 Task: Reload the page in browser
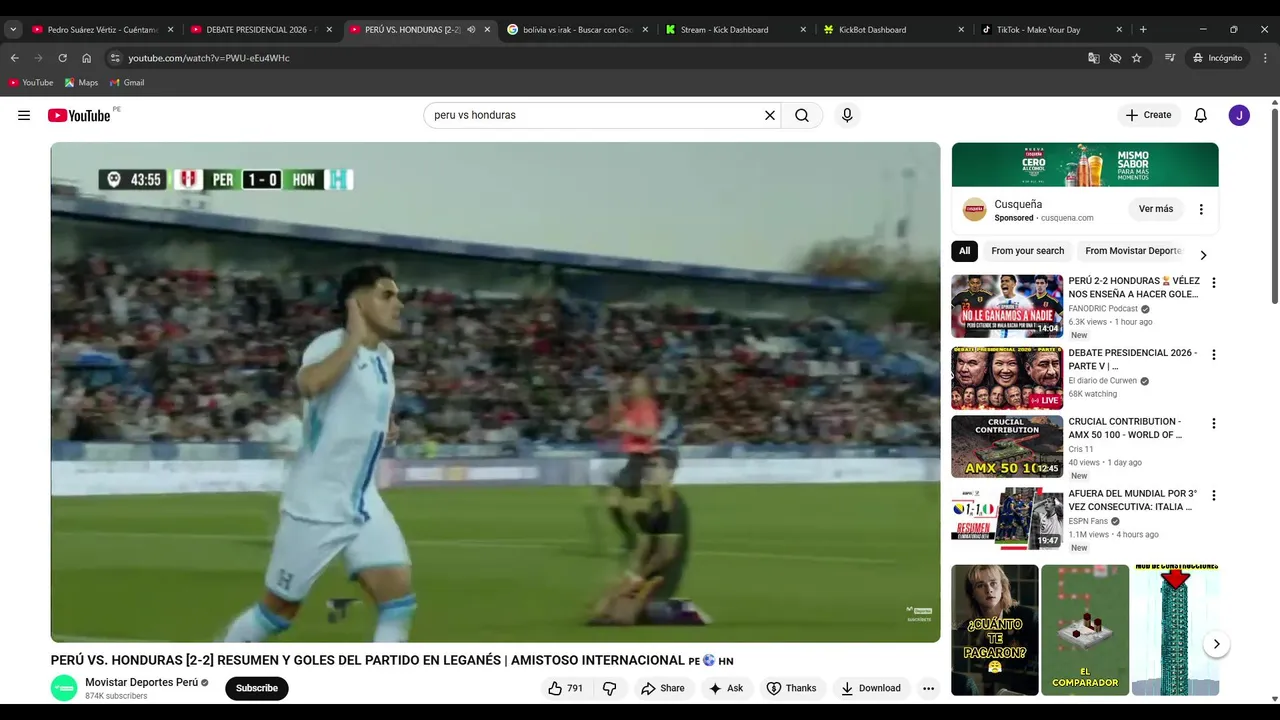(x=62, y=58)
